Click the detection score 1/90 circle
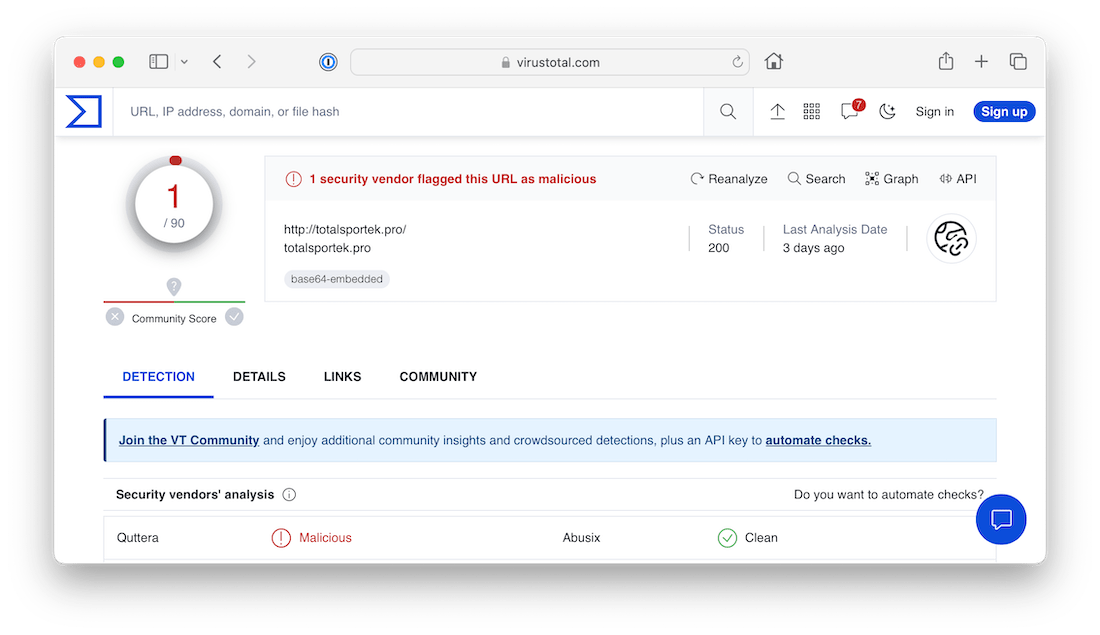Screen dimensions: 1100x635 pos(174,204)
